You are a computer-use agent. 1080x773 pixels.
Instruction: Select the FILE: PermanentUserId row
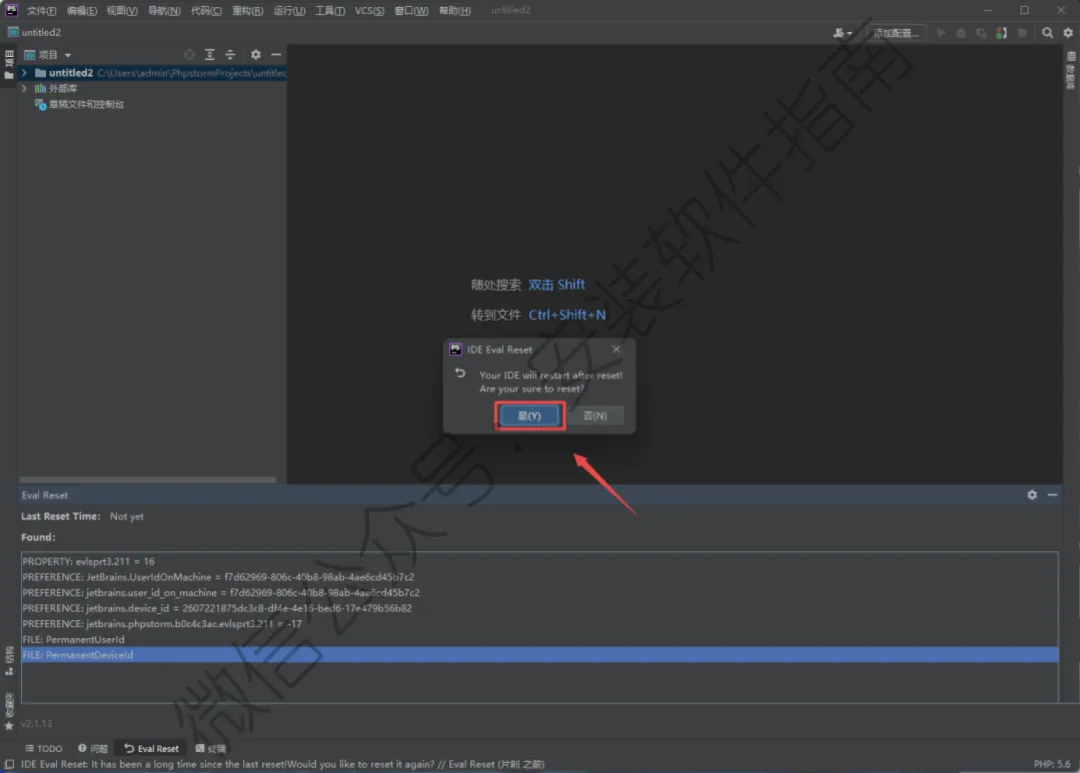539,639
